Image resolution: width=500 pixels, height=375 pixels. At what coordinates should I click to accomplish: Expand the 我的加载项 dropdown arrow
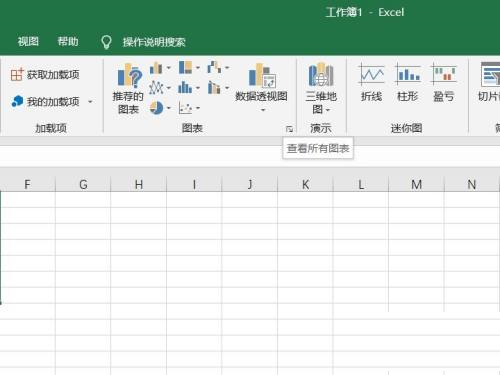pyautogui.click(x=90, y=101)
